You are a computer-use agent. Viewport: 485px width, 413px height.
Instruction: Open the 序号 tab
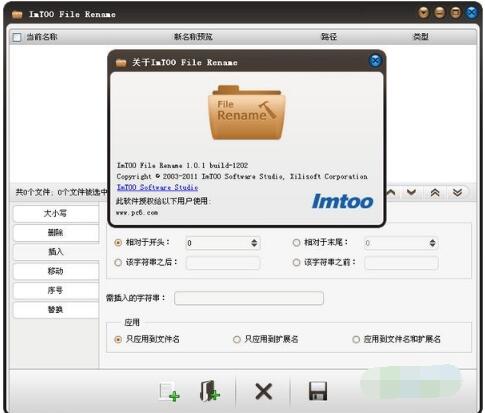point(56,290)
